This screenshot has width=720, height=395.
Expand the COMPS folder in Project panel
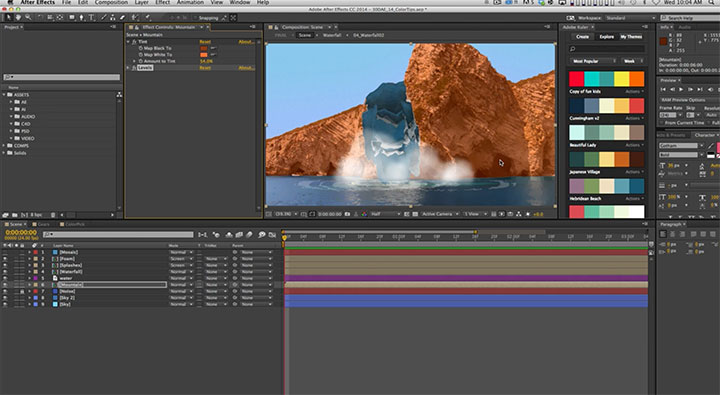click(x=5, y=146)
